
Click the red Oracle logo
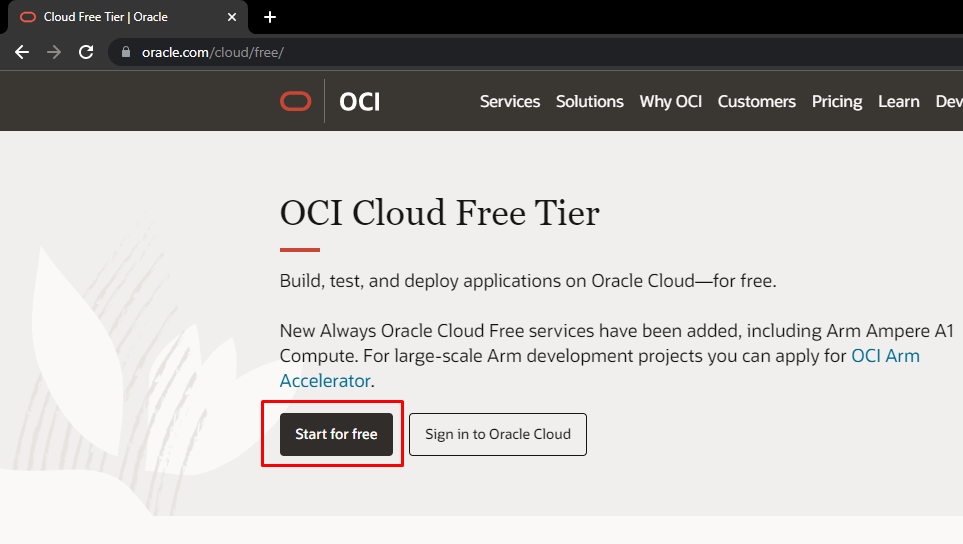[x=295, y=101]
